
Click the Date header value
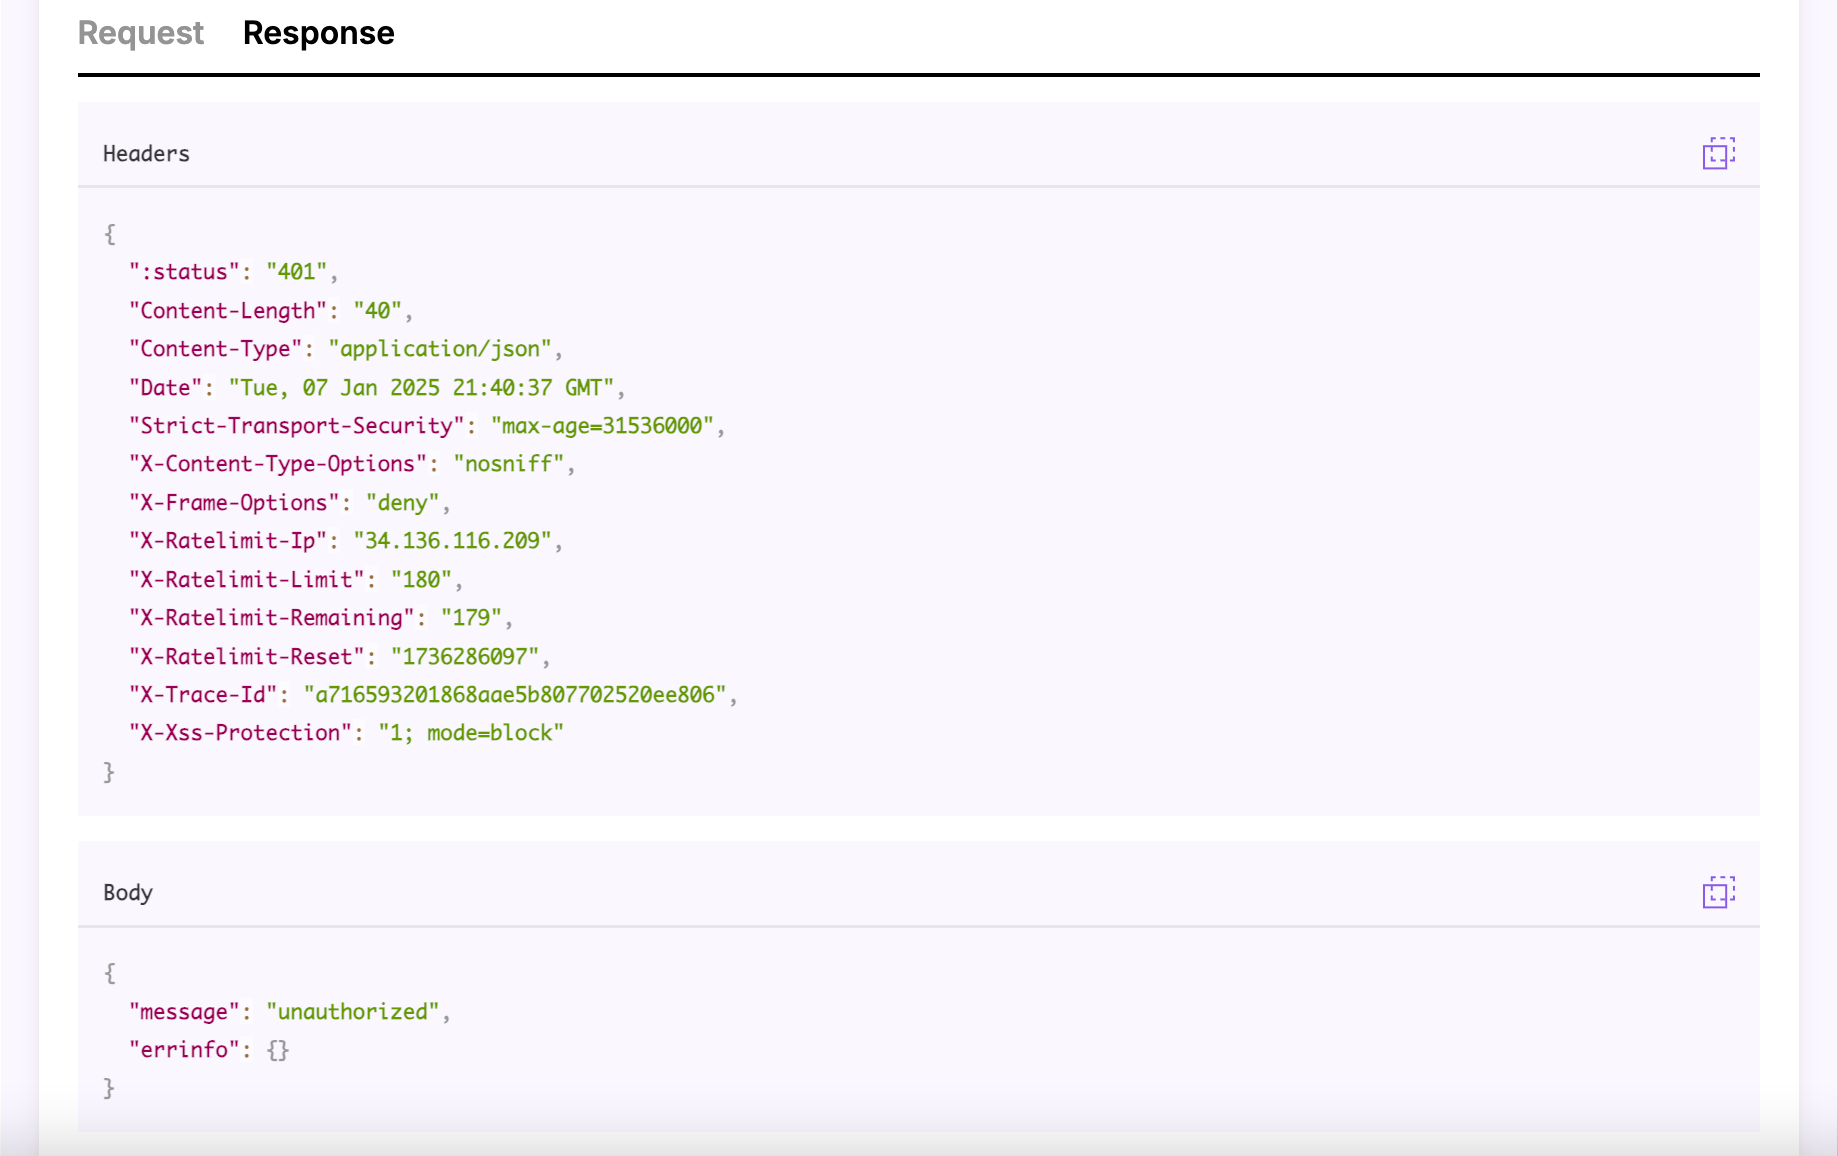[x=425, y=387]
